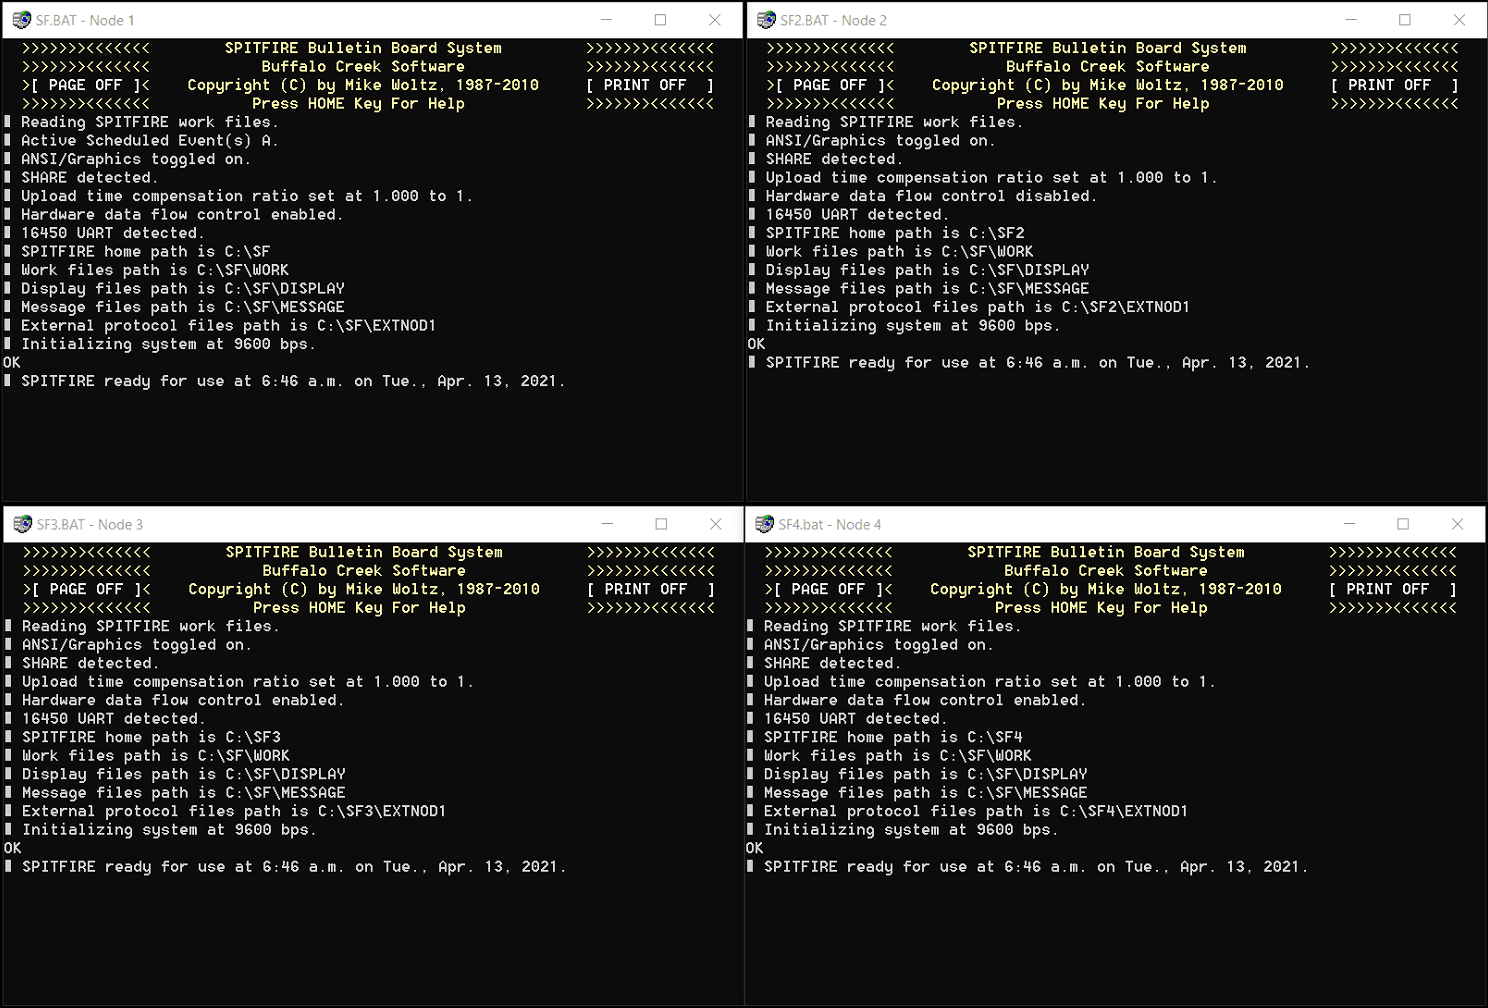Click the SF2.BAT Node 2 window icon

tap(766, 20)
